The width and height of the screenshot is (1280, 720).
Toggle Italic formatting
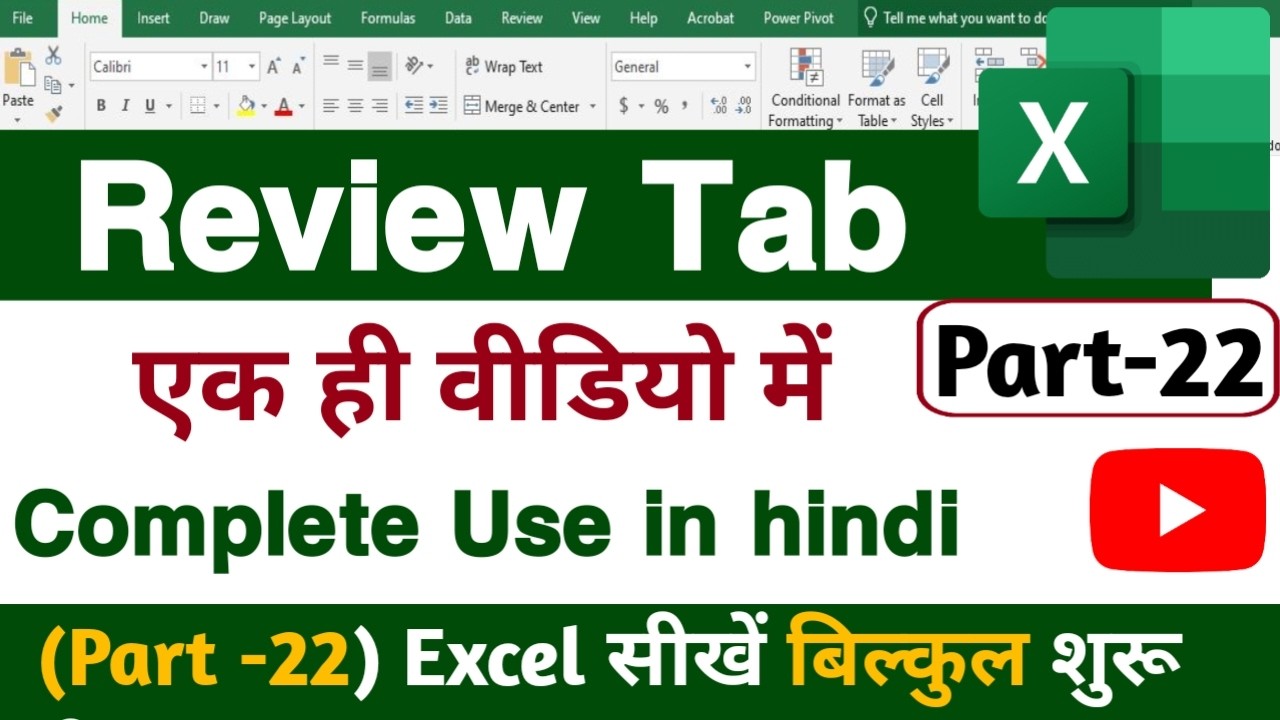(x=125, y=105)
